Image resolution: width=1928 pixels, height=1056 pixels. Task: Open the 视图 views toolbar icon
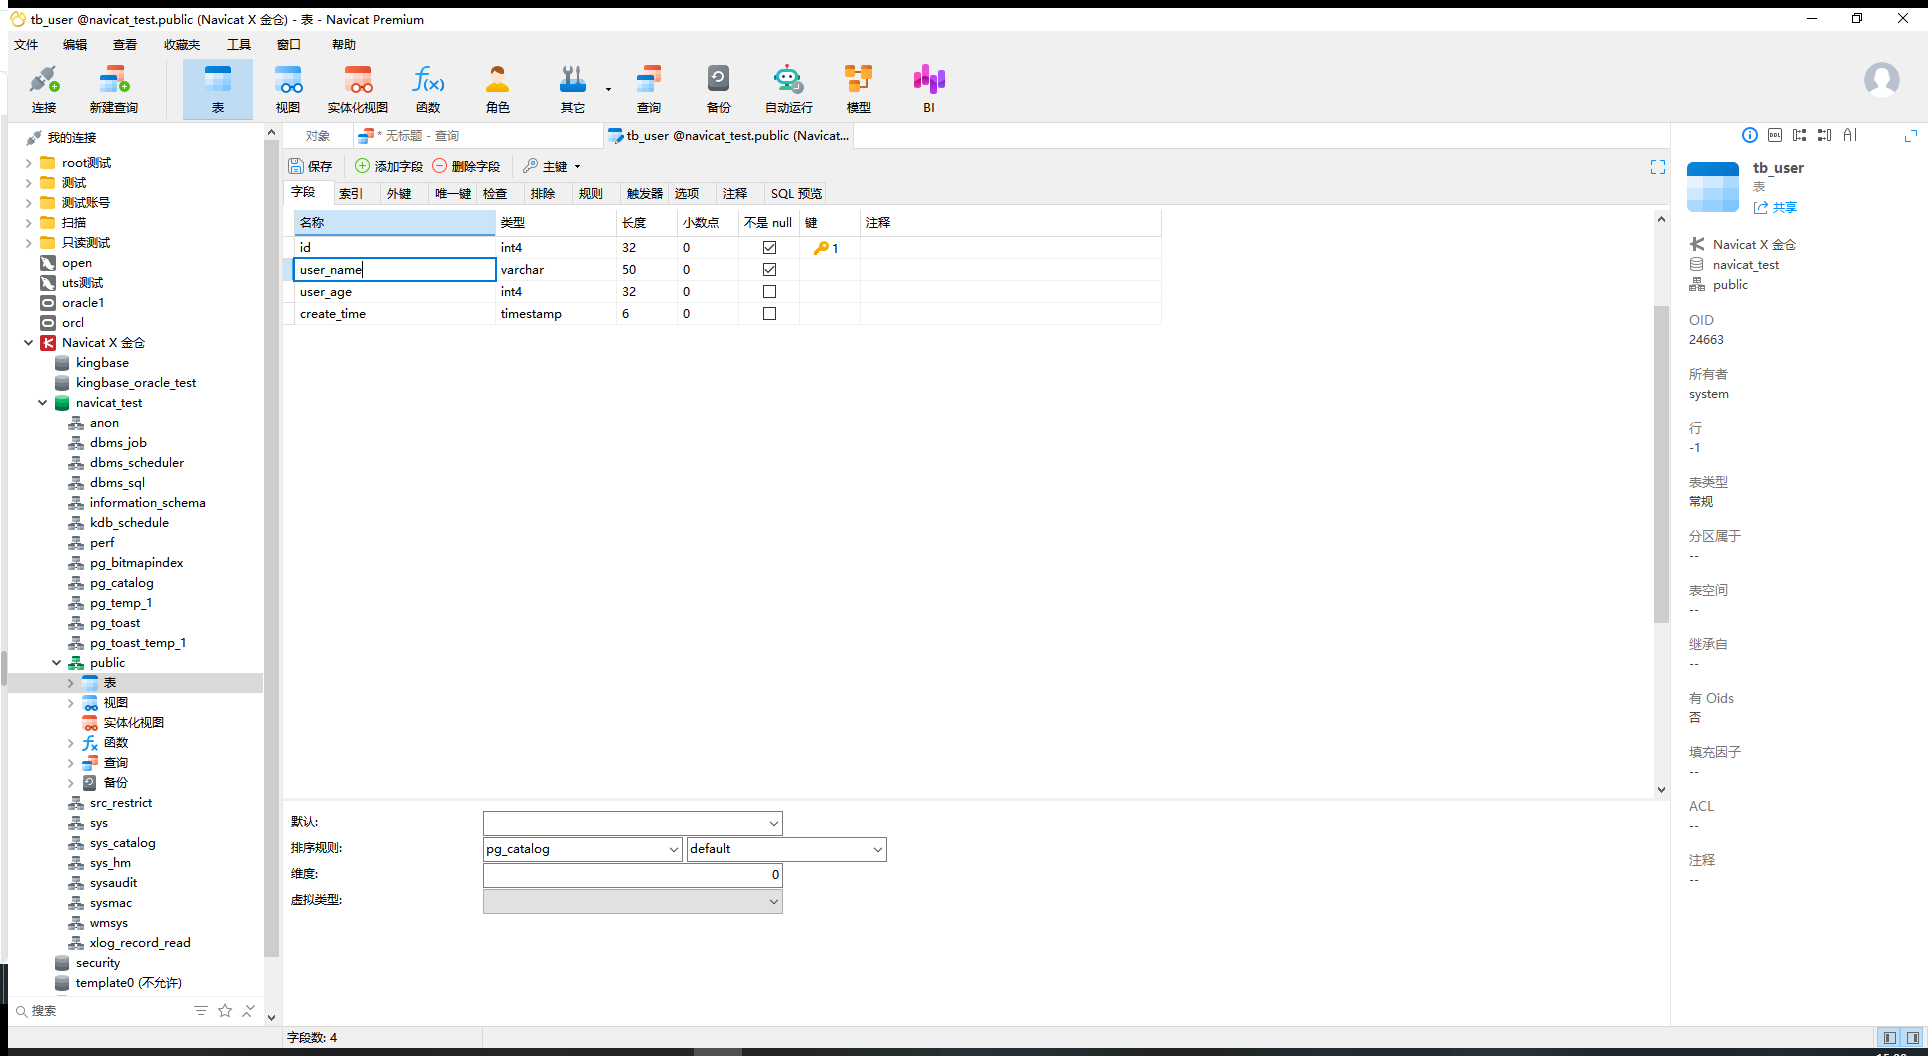click(x=288, y=89)
